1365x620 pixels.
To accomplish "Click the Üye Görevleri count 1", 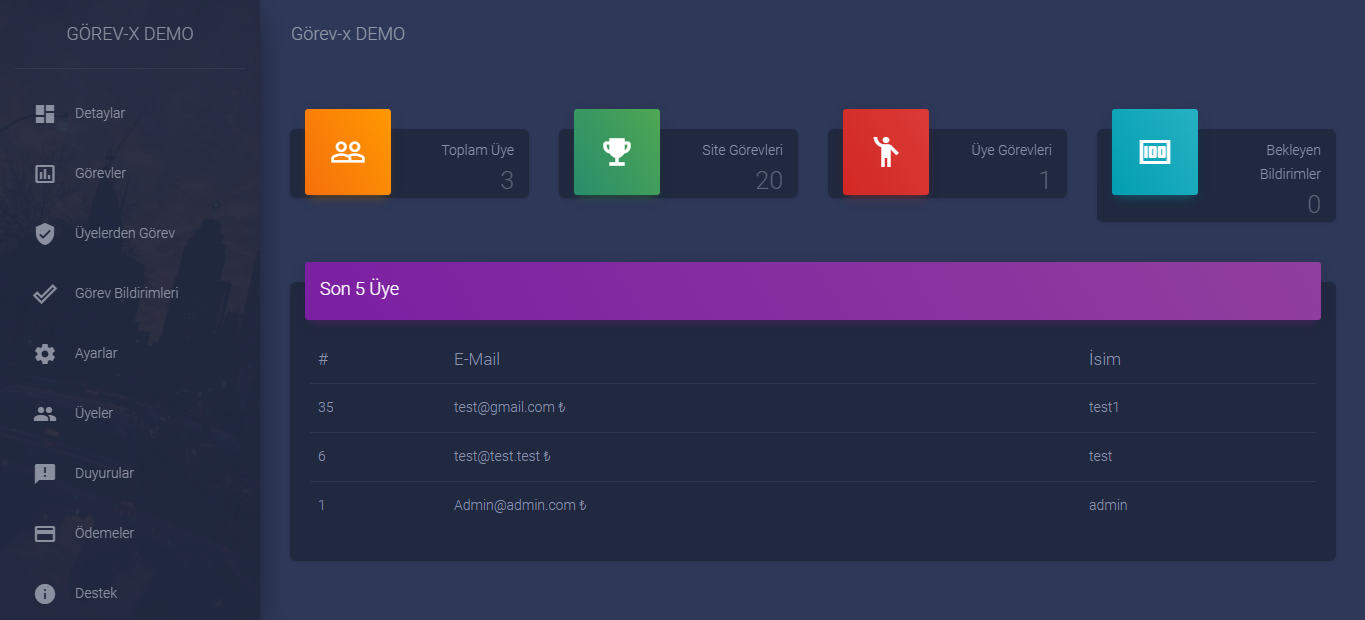I will pyautogui.click(x=1046, y=181).
